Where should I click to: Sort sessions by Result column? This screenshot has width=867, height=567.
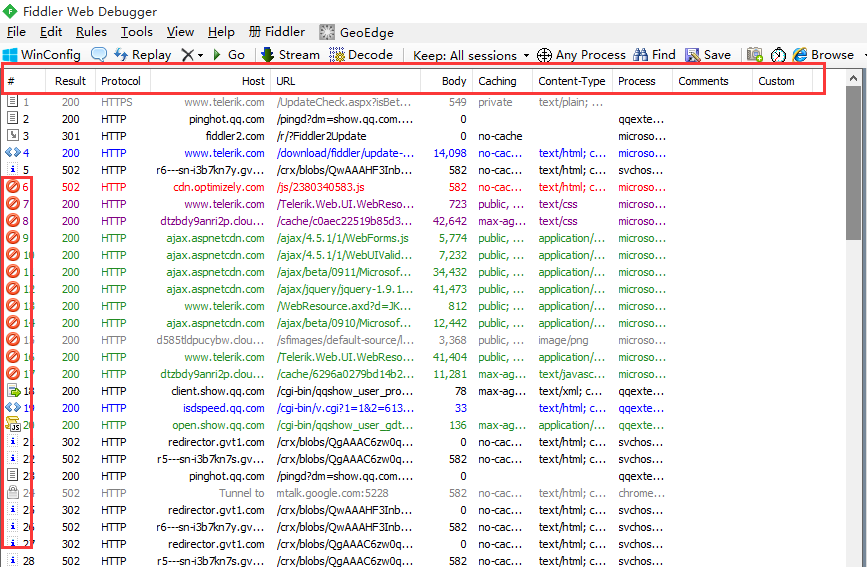click(70, 81)
